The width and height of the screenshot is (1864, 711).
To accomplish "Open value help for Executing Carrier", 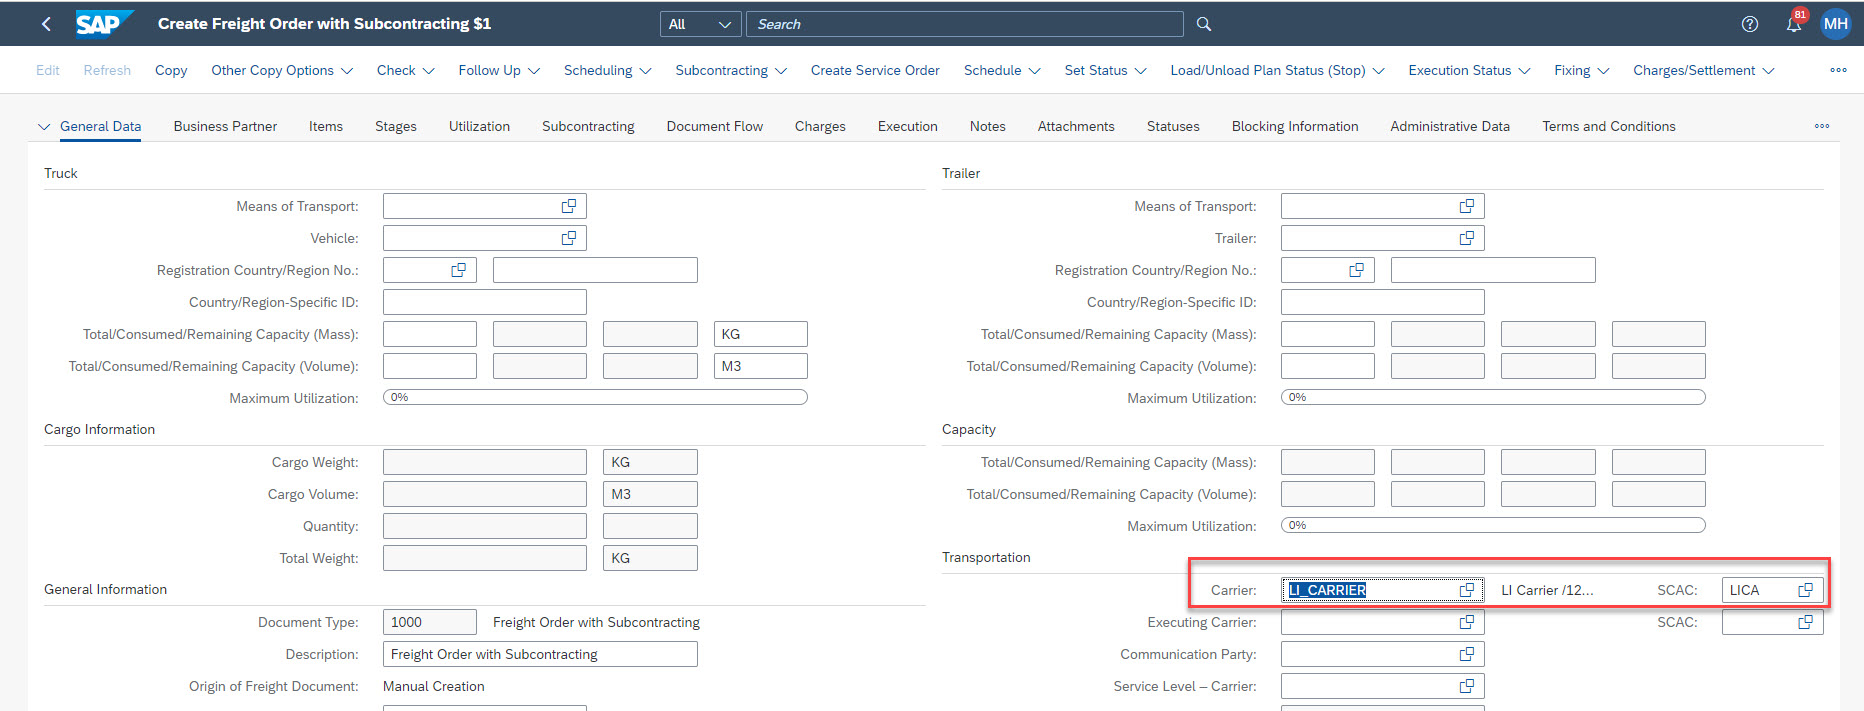I will tap(1466, 622).
